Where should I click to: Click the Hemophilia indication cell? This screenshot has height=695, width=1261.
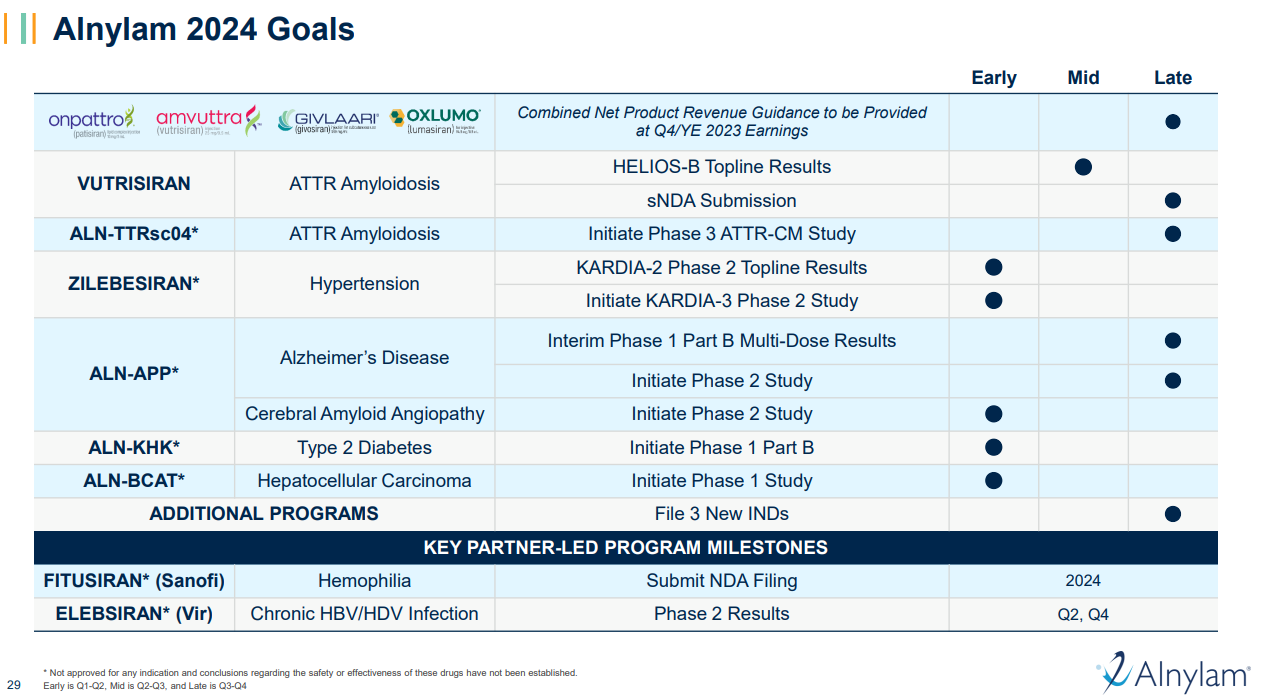click(364, 581)
